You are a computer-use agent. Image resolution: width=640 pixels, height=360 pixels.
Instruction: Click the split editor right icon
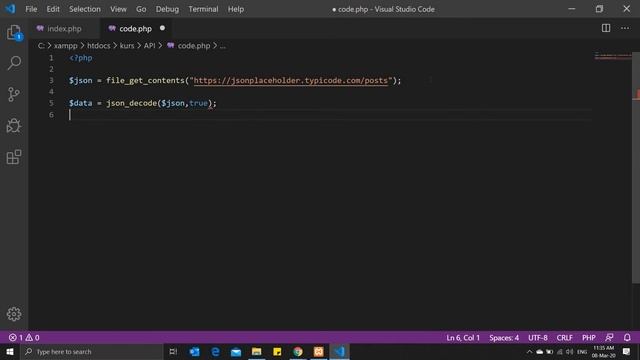click(606, 28)
